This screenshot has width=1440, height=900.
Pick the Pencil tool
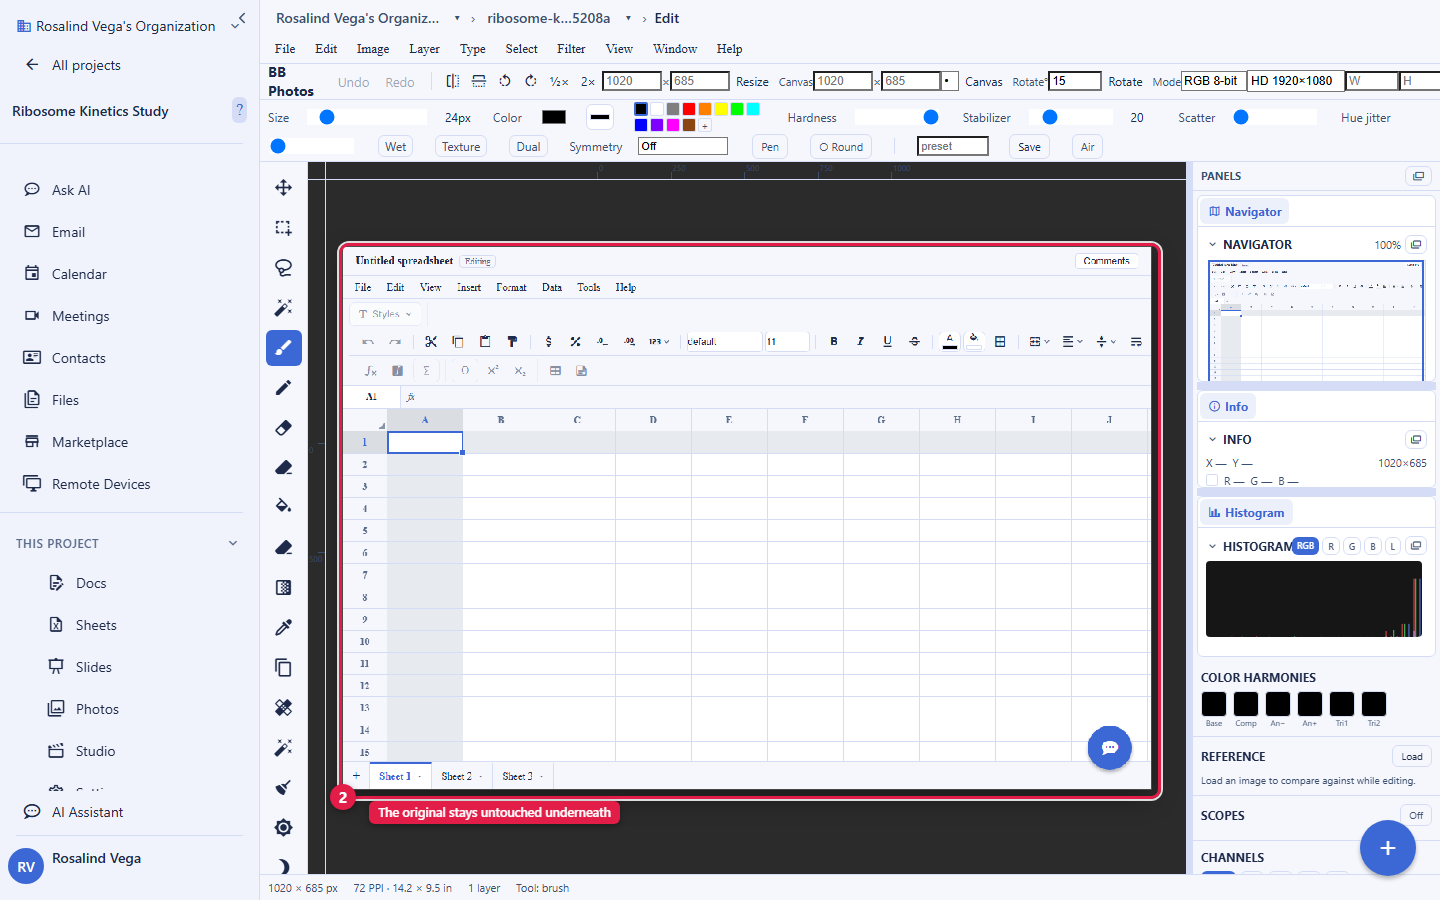(x=284, y=388)
